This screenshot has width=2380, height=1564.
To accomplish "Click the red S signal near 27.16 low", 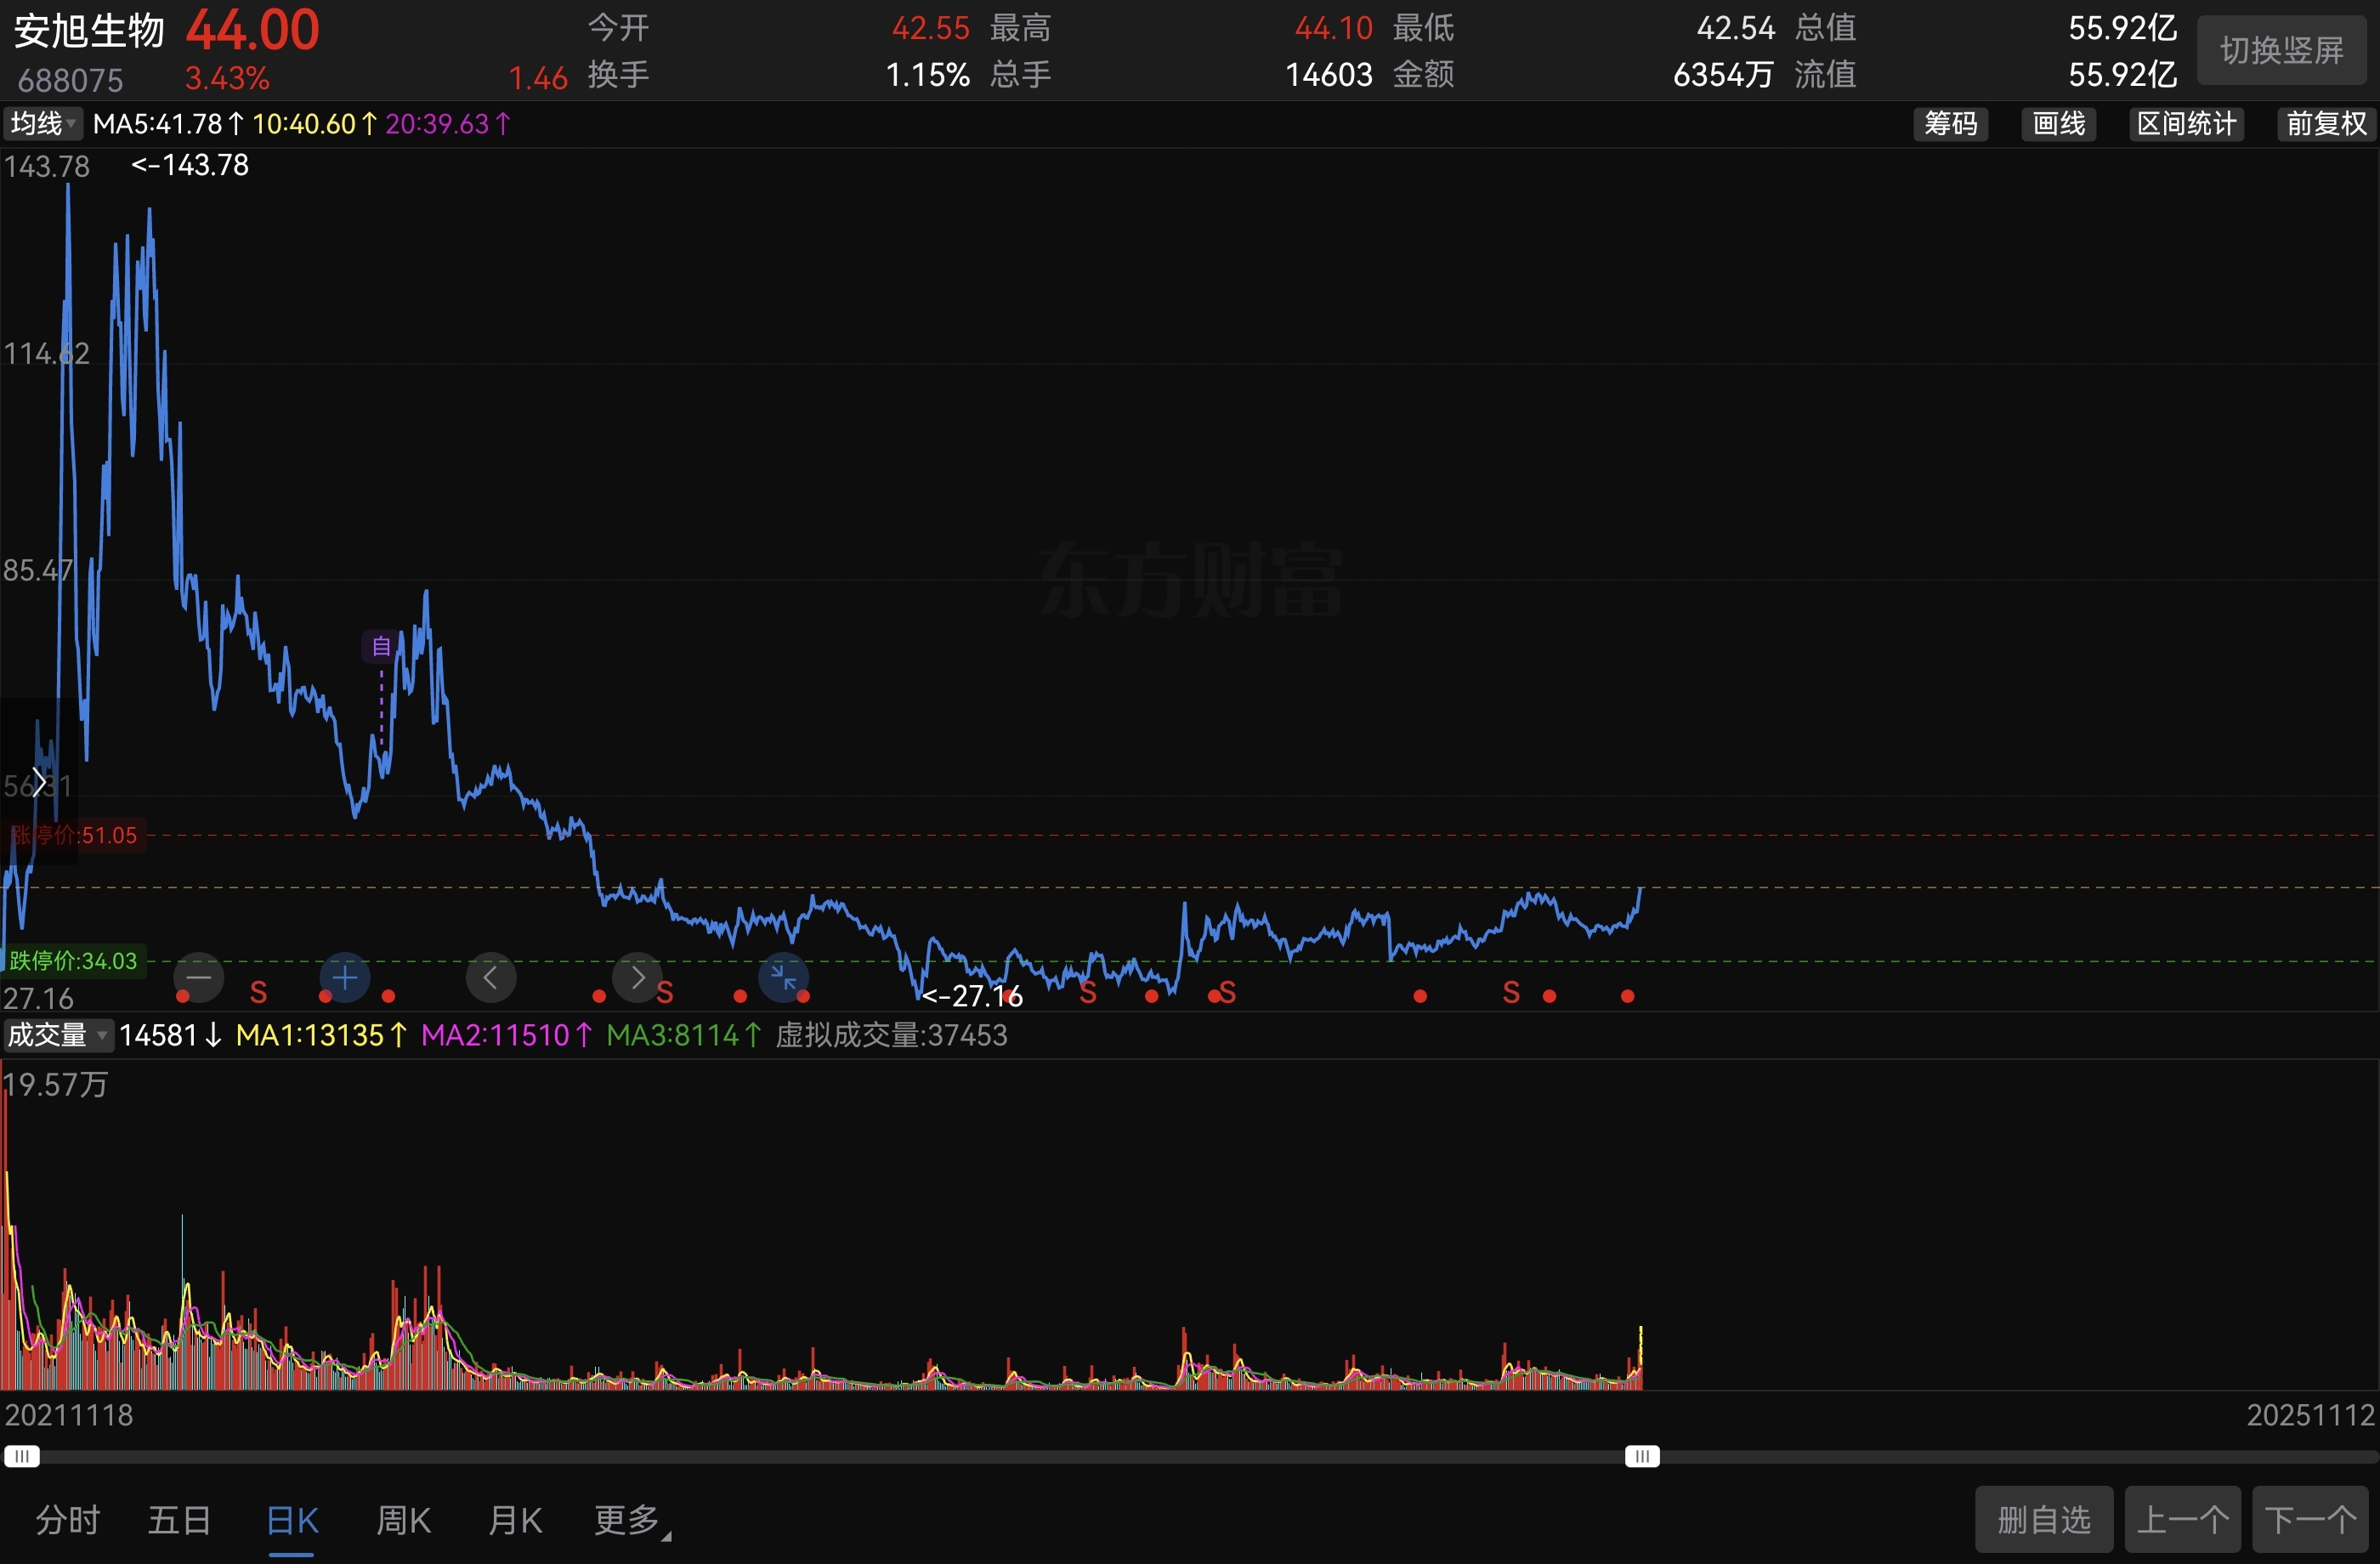I will [1088, 994].
